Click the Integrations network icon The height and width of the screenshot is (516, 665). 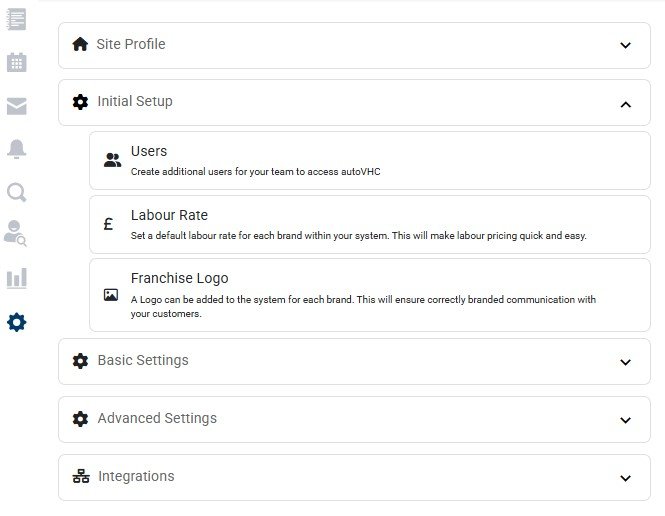coord(81,477)
